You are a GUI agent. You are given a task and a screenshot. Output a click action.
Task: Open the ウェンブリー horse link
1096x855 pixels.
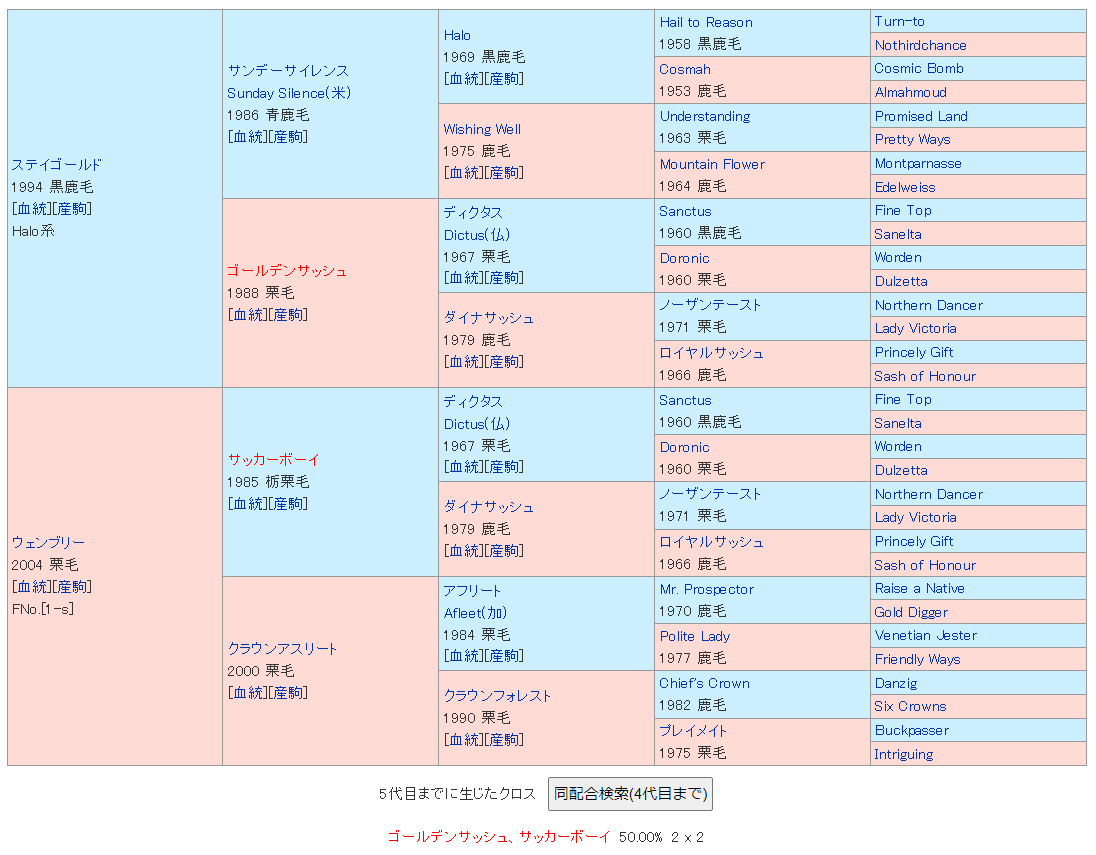click(x=48, y=542)
